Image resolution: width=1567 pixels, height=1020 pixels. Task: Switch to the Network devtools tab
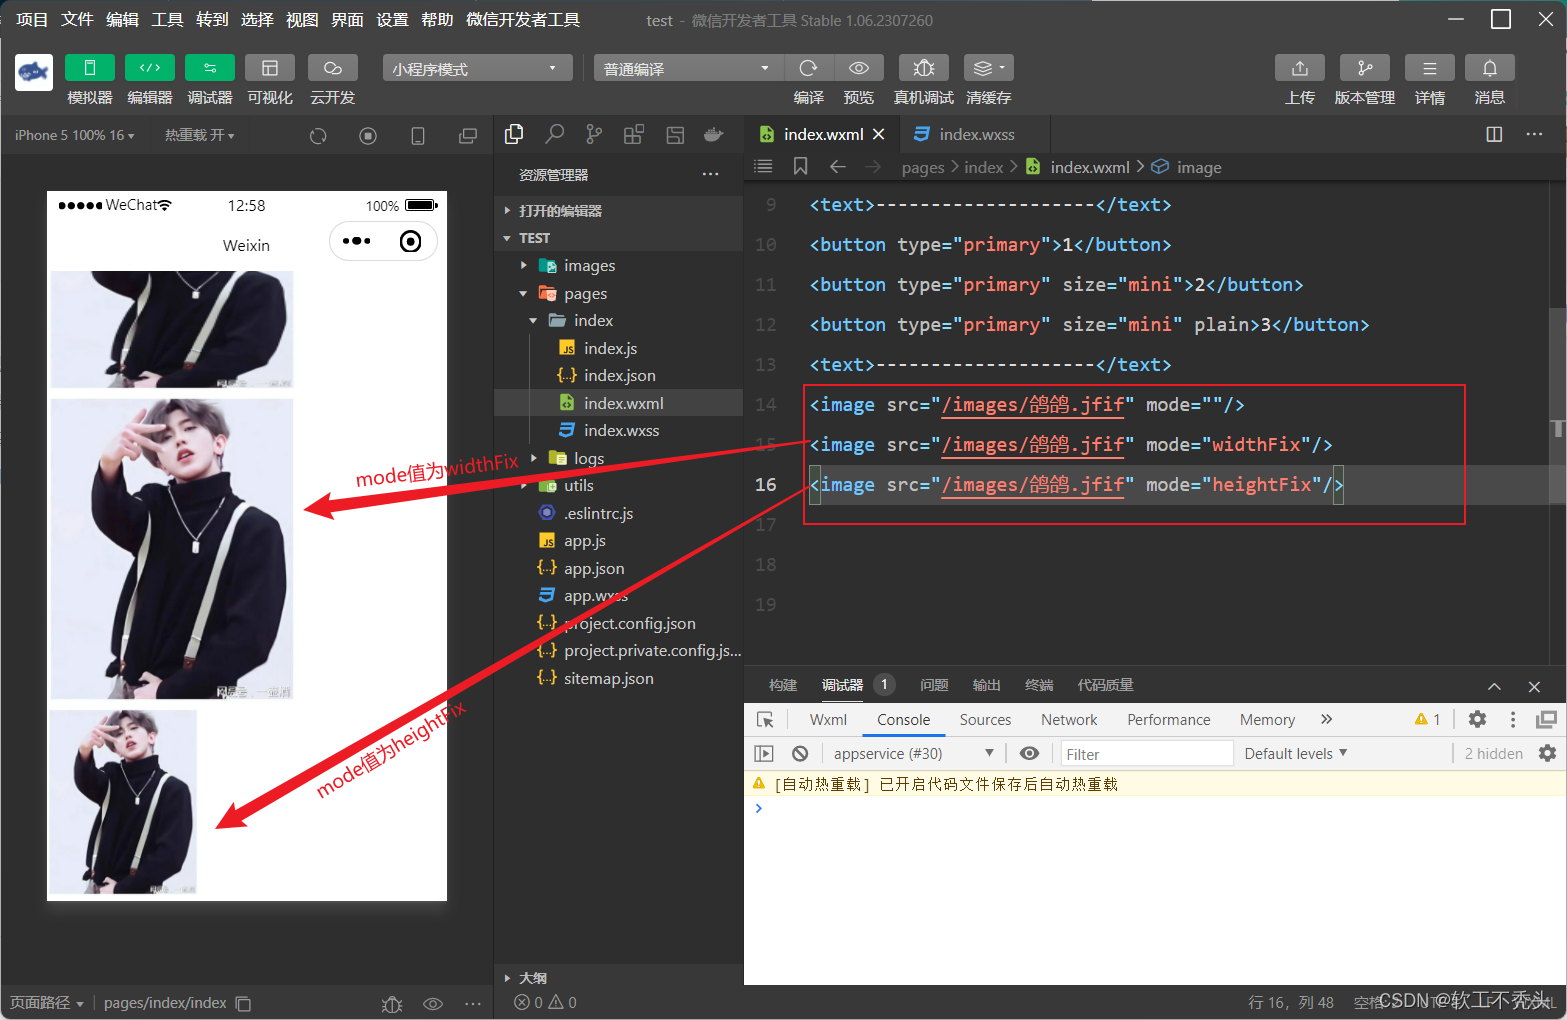(1069, 720)
